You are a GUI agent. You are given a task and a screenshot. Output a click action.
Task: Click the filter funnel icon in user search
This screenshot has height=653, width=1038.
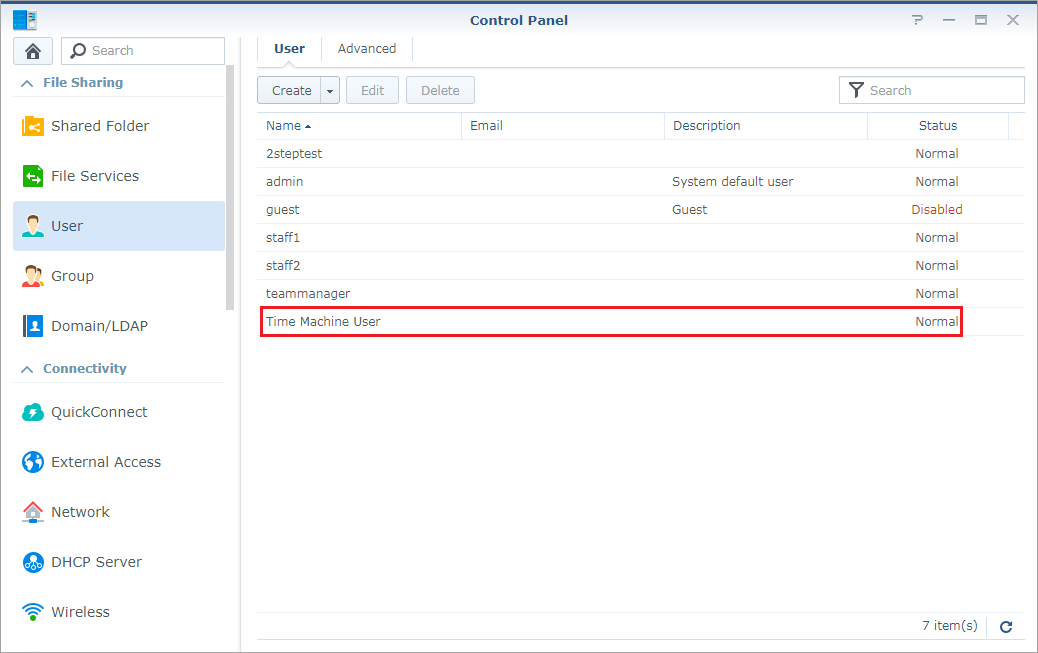point(856,90)
